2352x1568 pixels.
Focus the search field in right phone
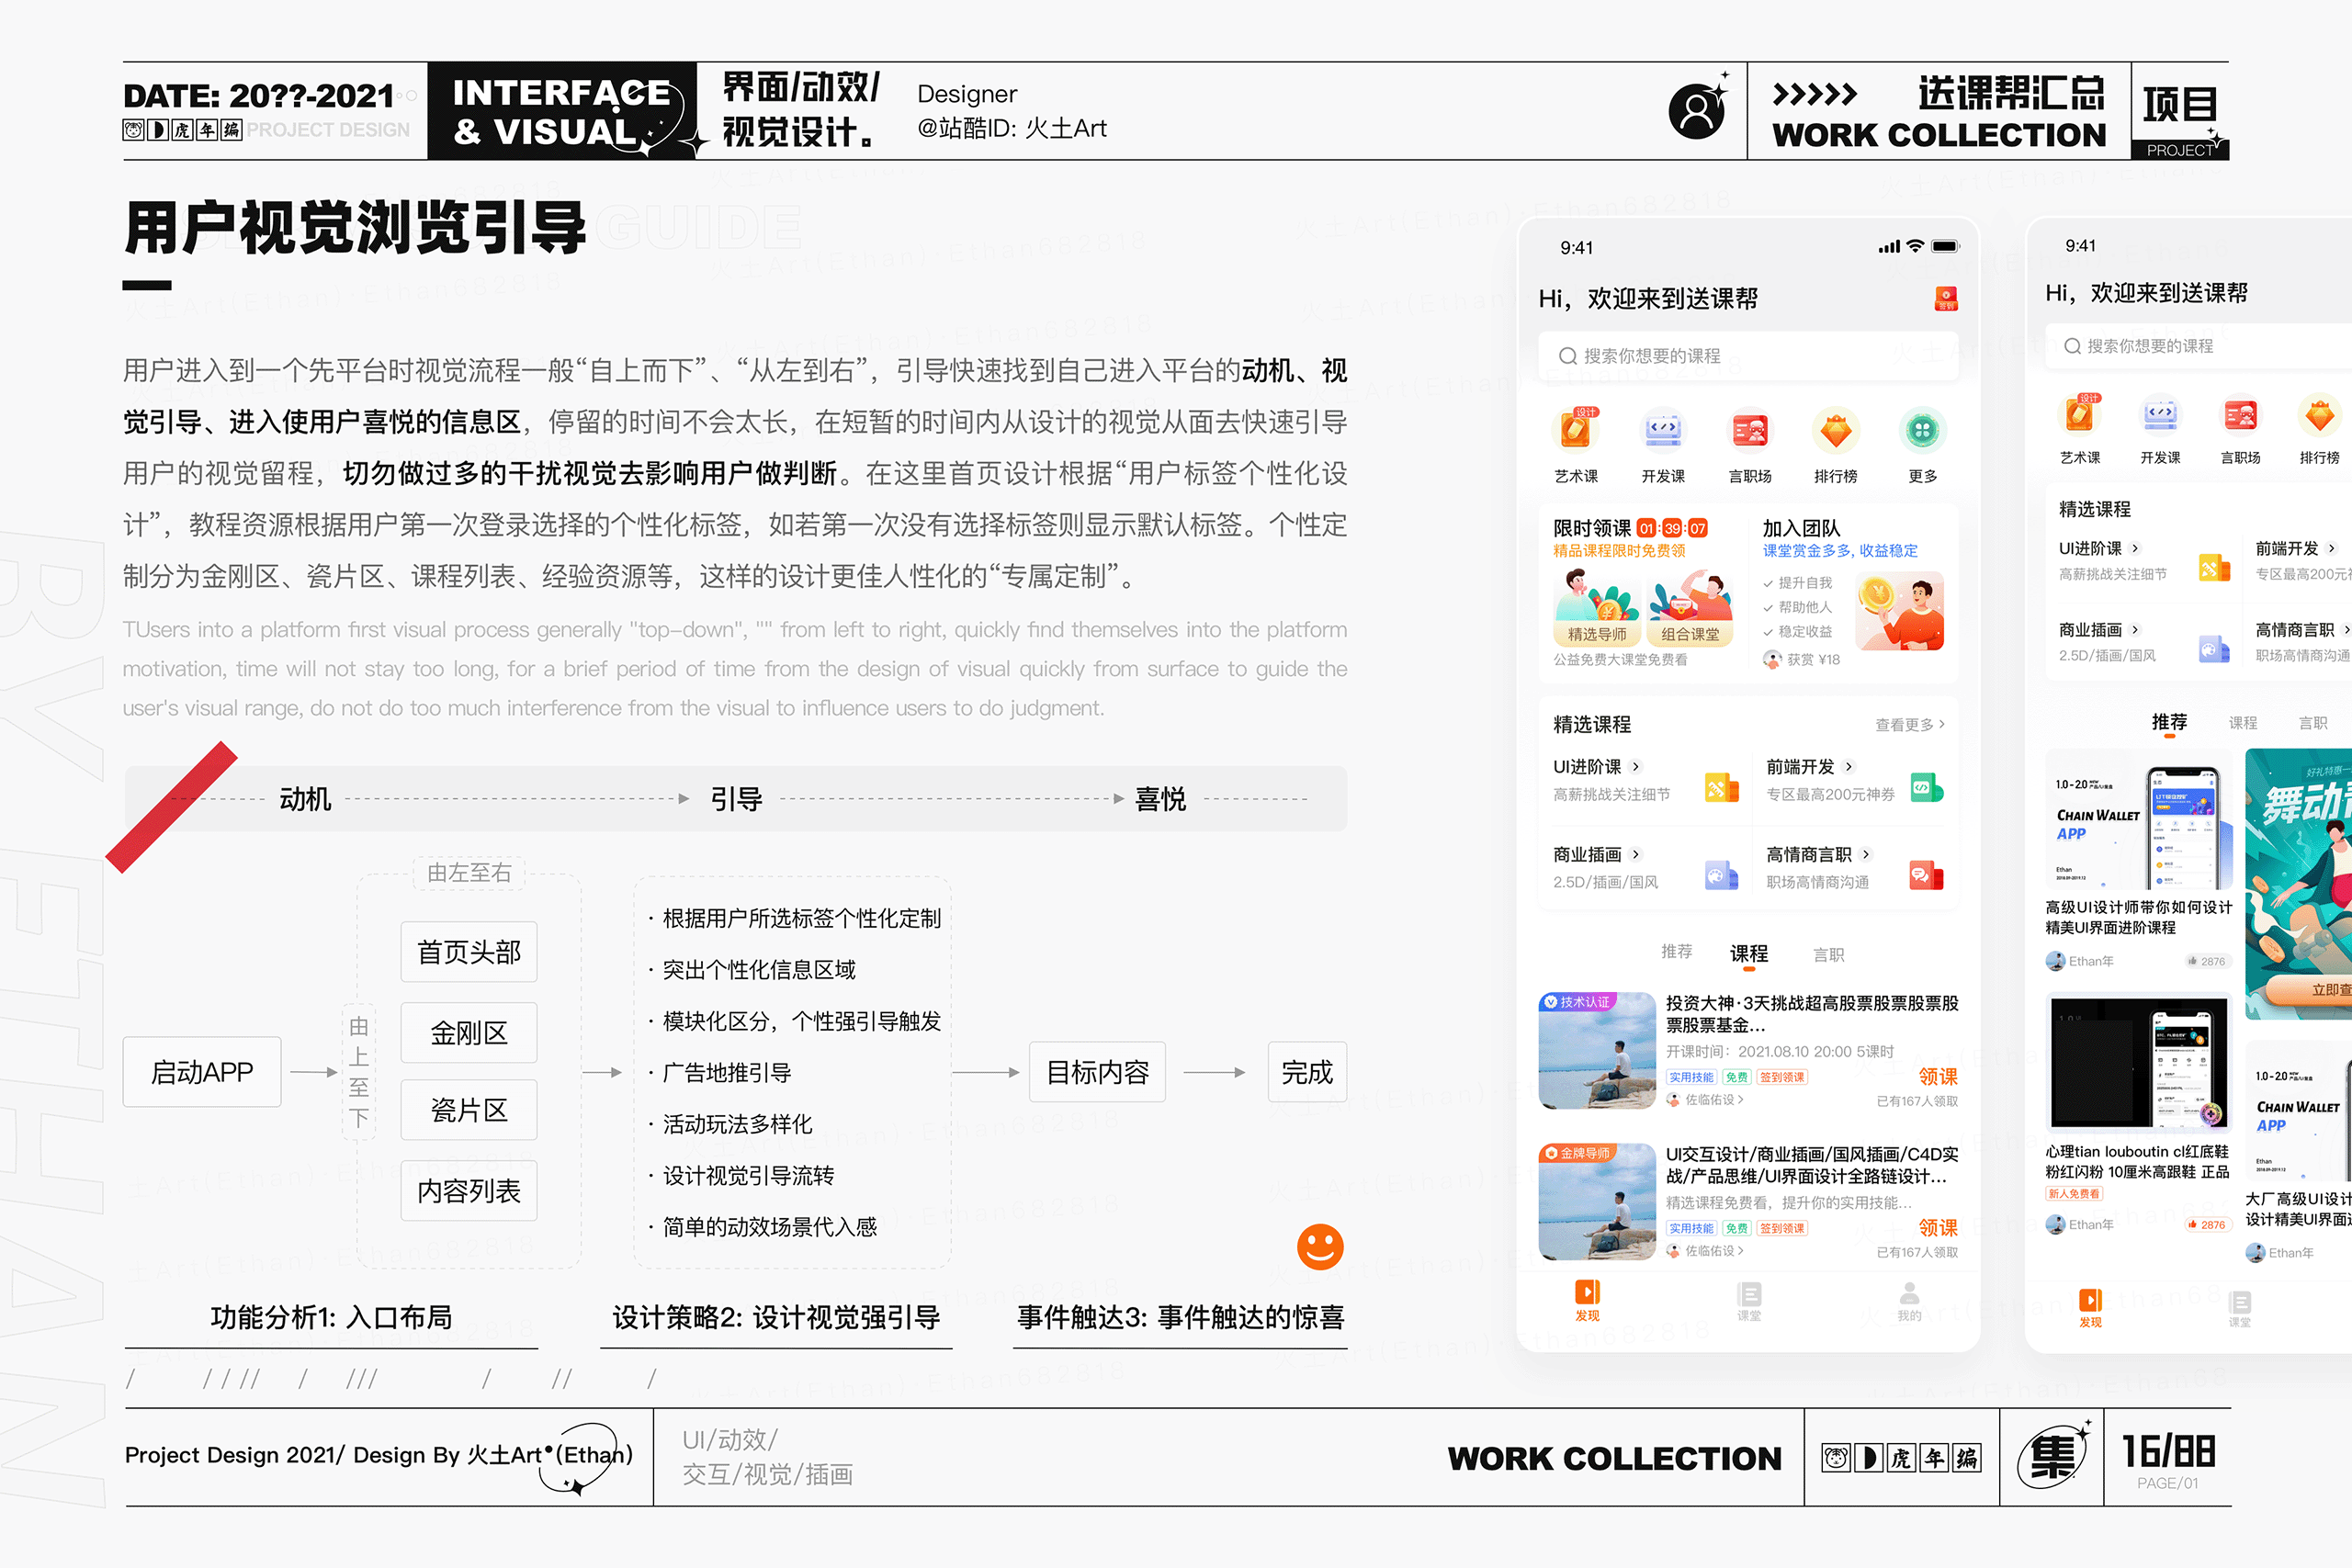[x=2198, y=346]
